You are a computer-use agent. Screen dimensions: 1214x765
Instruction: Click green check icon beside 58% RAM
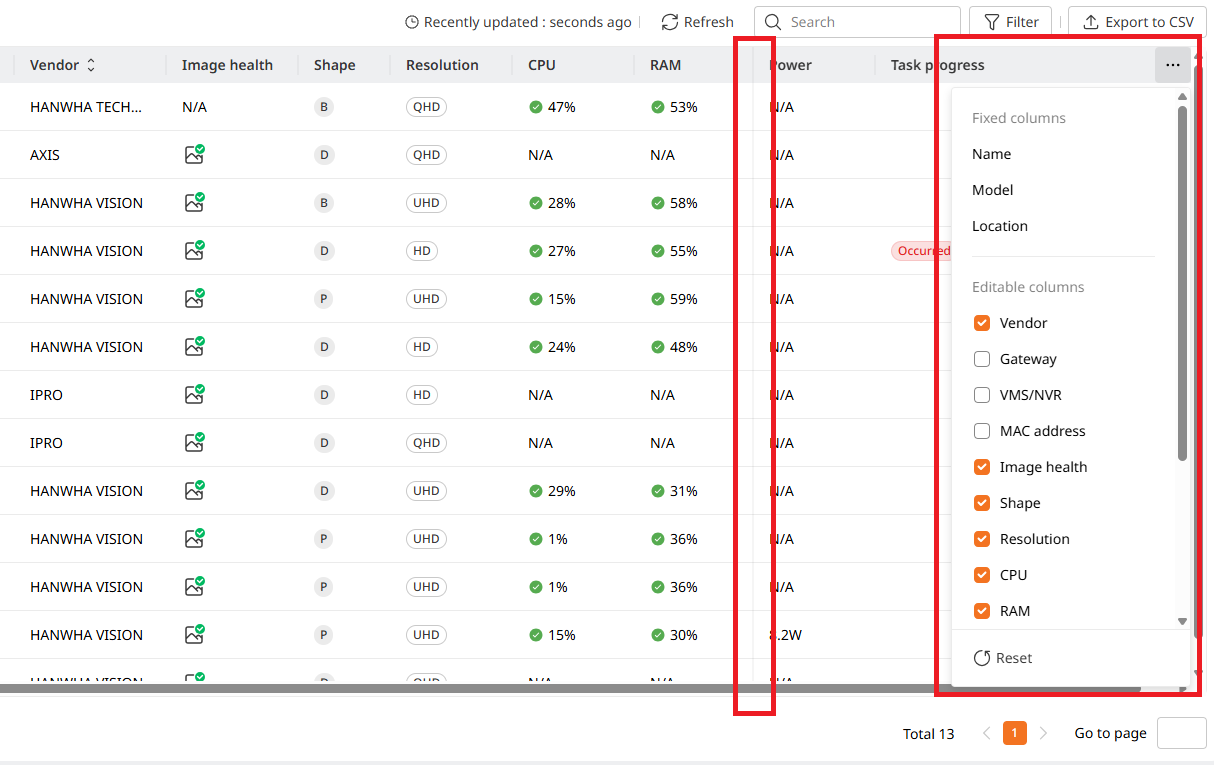tap(658, 203)
